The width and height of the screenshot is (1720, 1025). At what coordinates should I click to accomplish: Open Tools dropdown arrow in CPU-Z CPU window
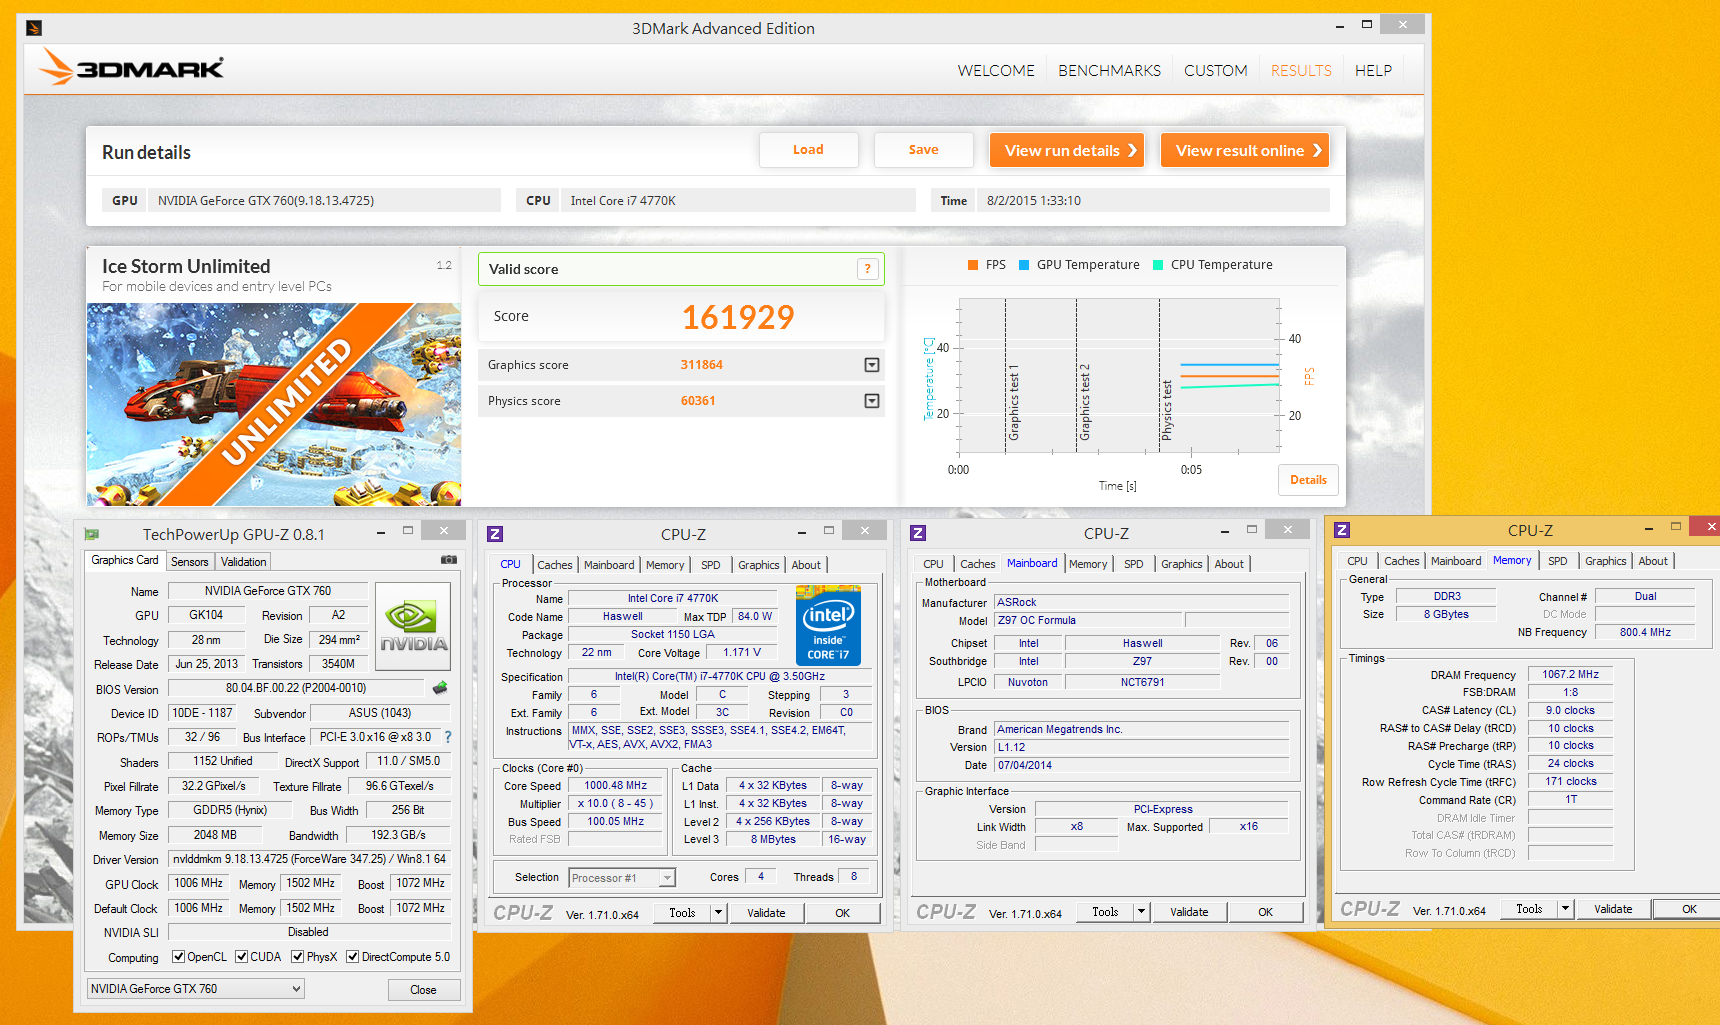[718, 913]
